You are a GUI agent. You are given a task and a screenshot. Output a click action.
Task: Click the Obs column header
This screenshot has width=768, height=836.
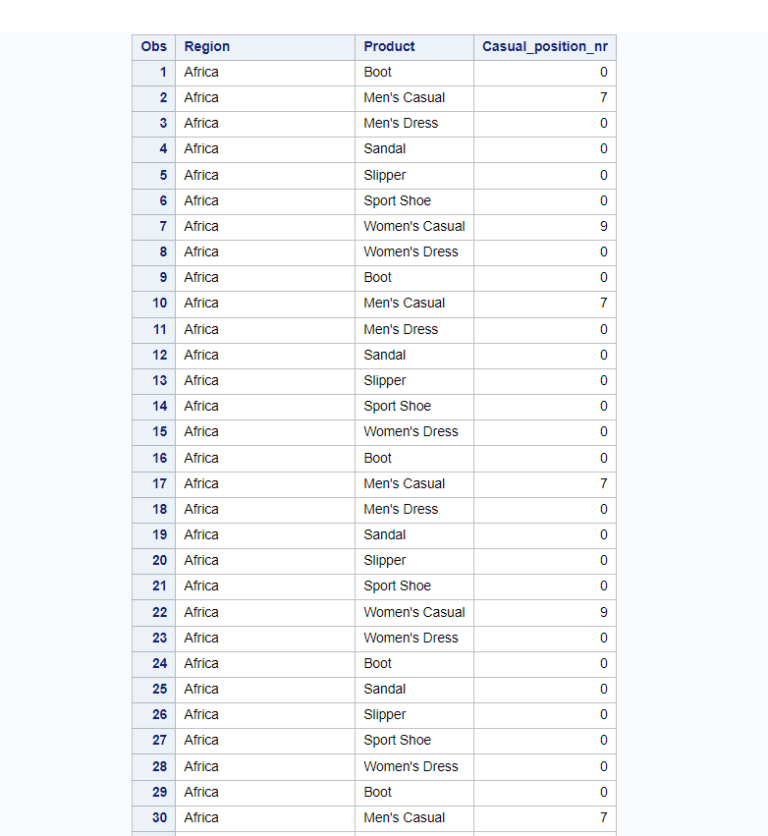tap(154, 47)
